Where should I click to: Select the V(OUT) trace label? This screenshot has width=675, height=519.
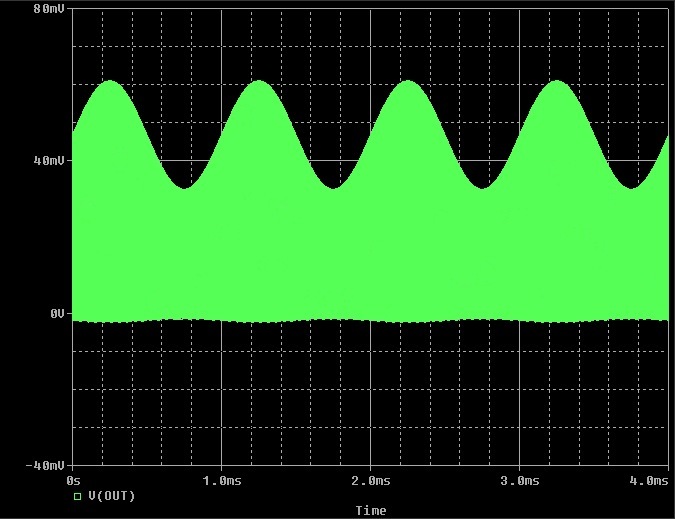112,496
